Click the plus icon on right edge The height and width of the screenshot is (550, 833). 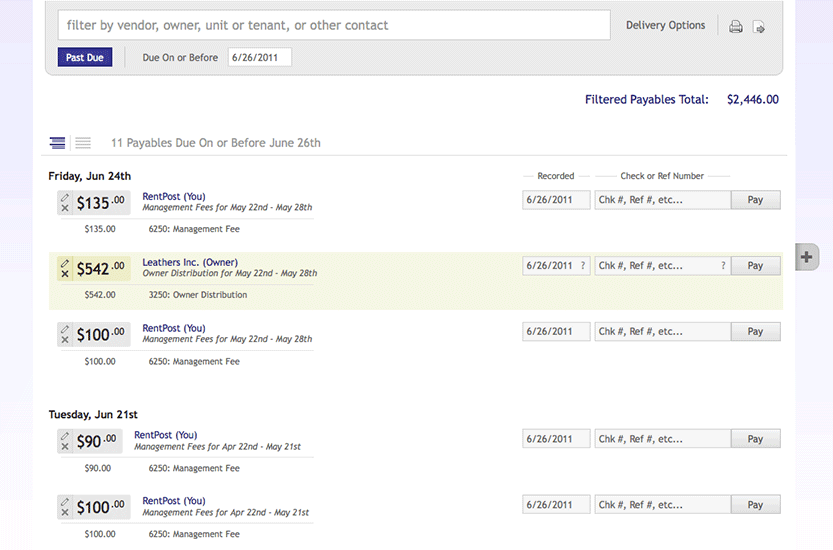click(x=807, y=256)
